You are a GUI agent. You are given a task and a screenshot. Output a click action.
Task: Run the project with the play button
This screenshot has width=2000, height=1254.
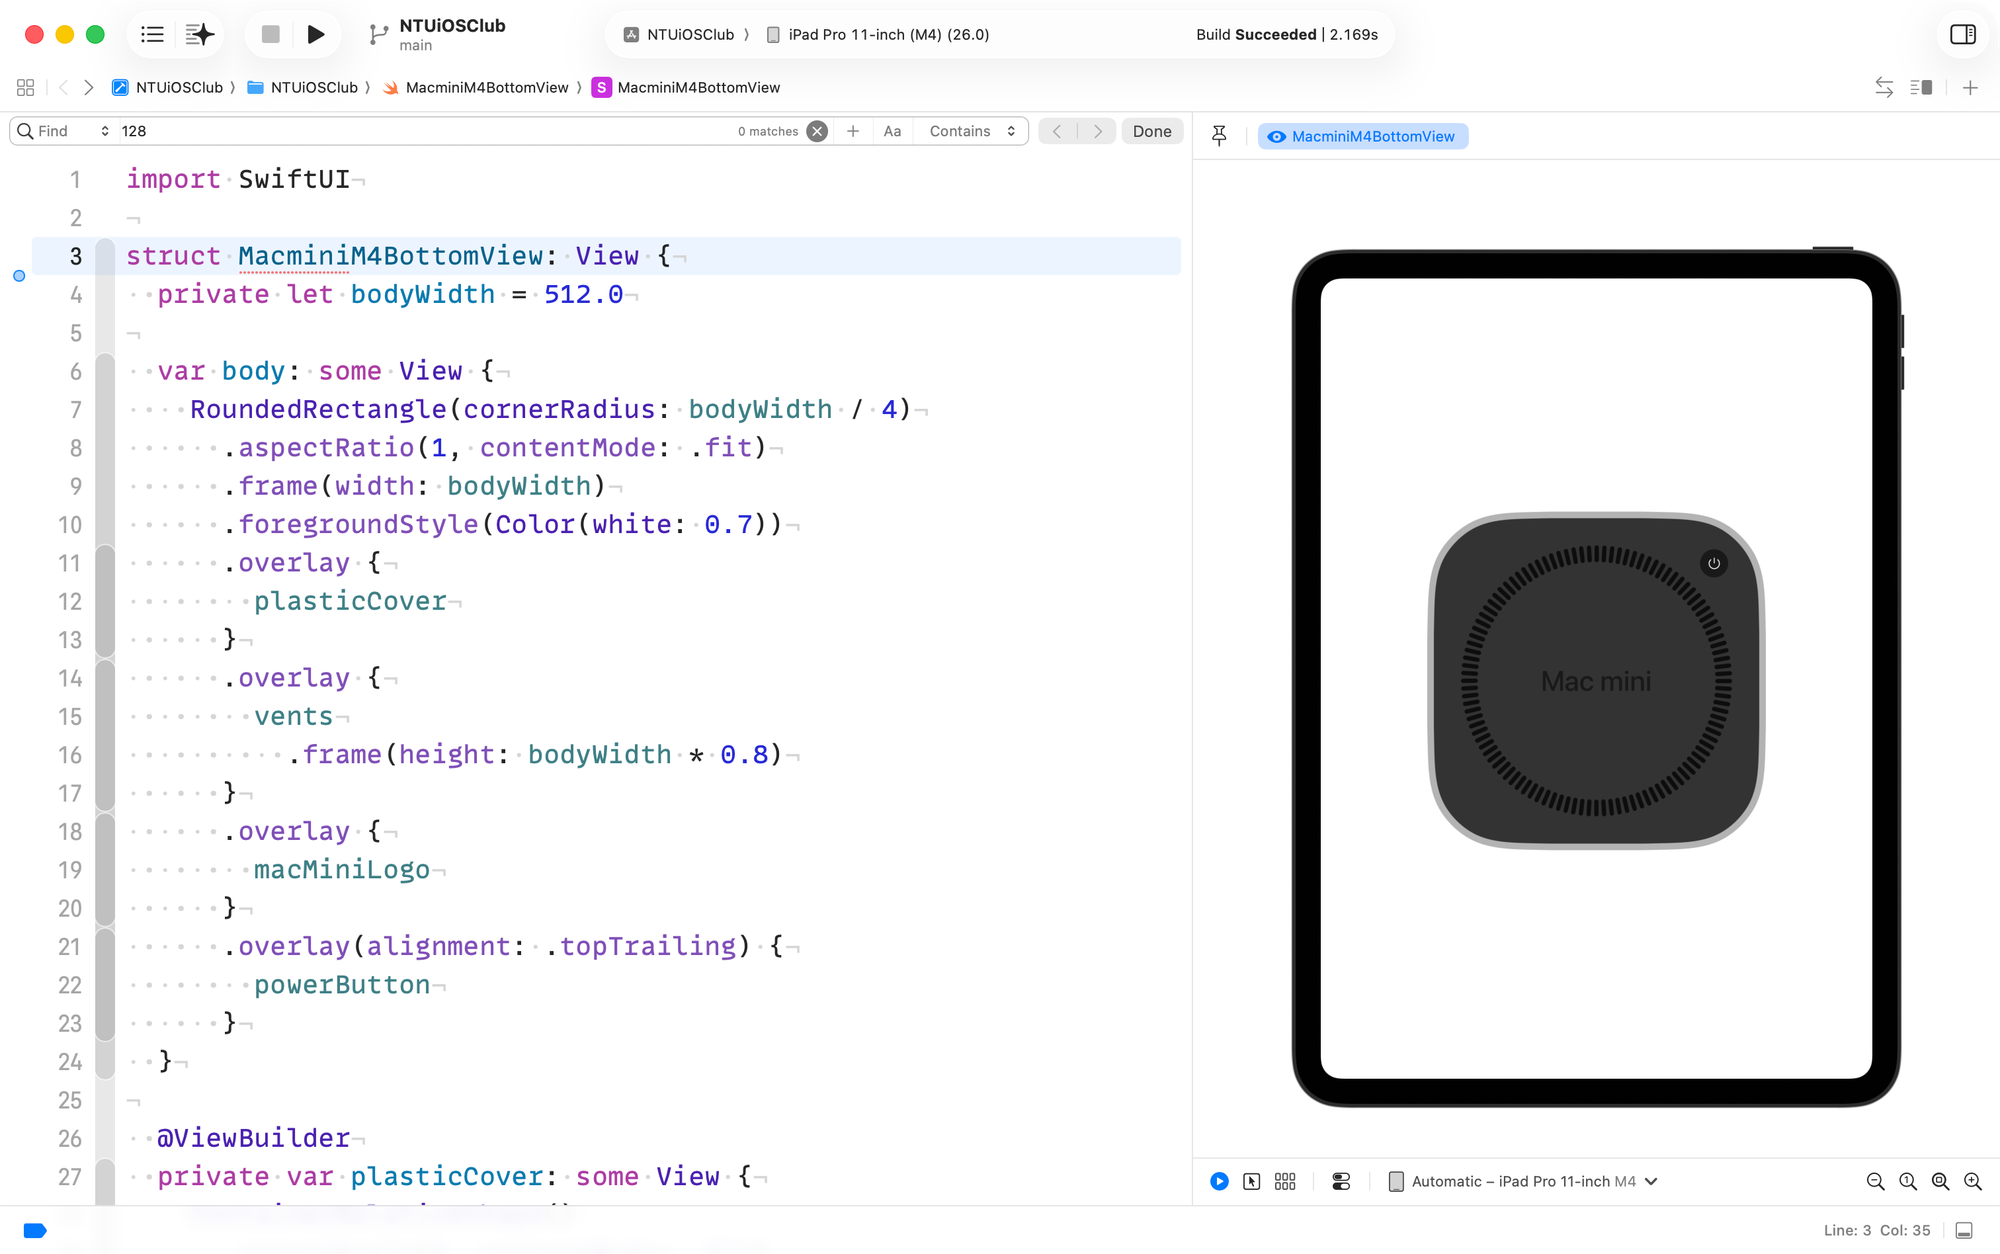(315, 35)
